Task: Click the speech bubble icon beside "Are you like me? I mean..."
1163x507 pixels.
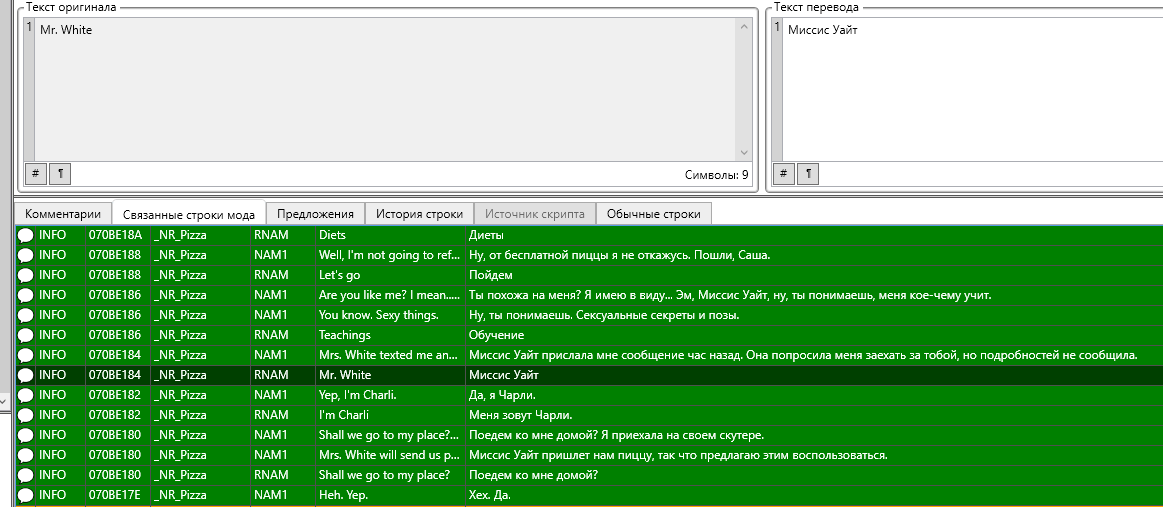Action: pyautogui.click(x=25, y=295)
